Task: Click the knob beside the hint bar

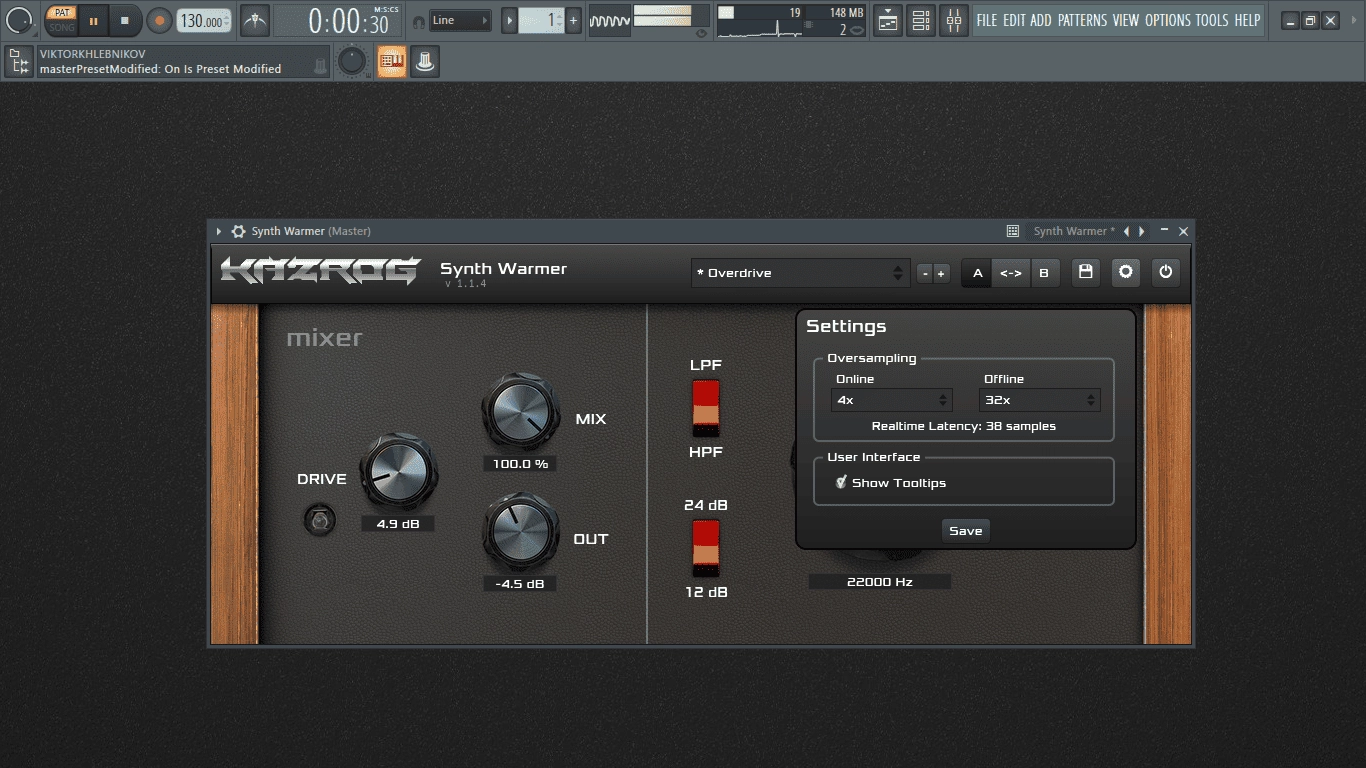Action: tap(352, 62)
